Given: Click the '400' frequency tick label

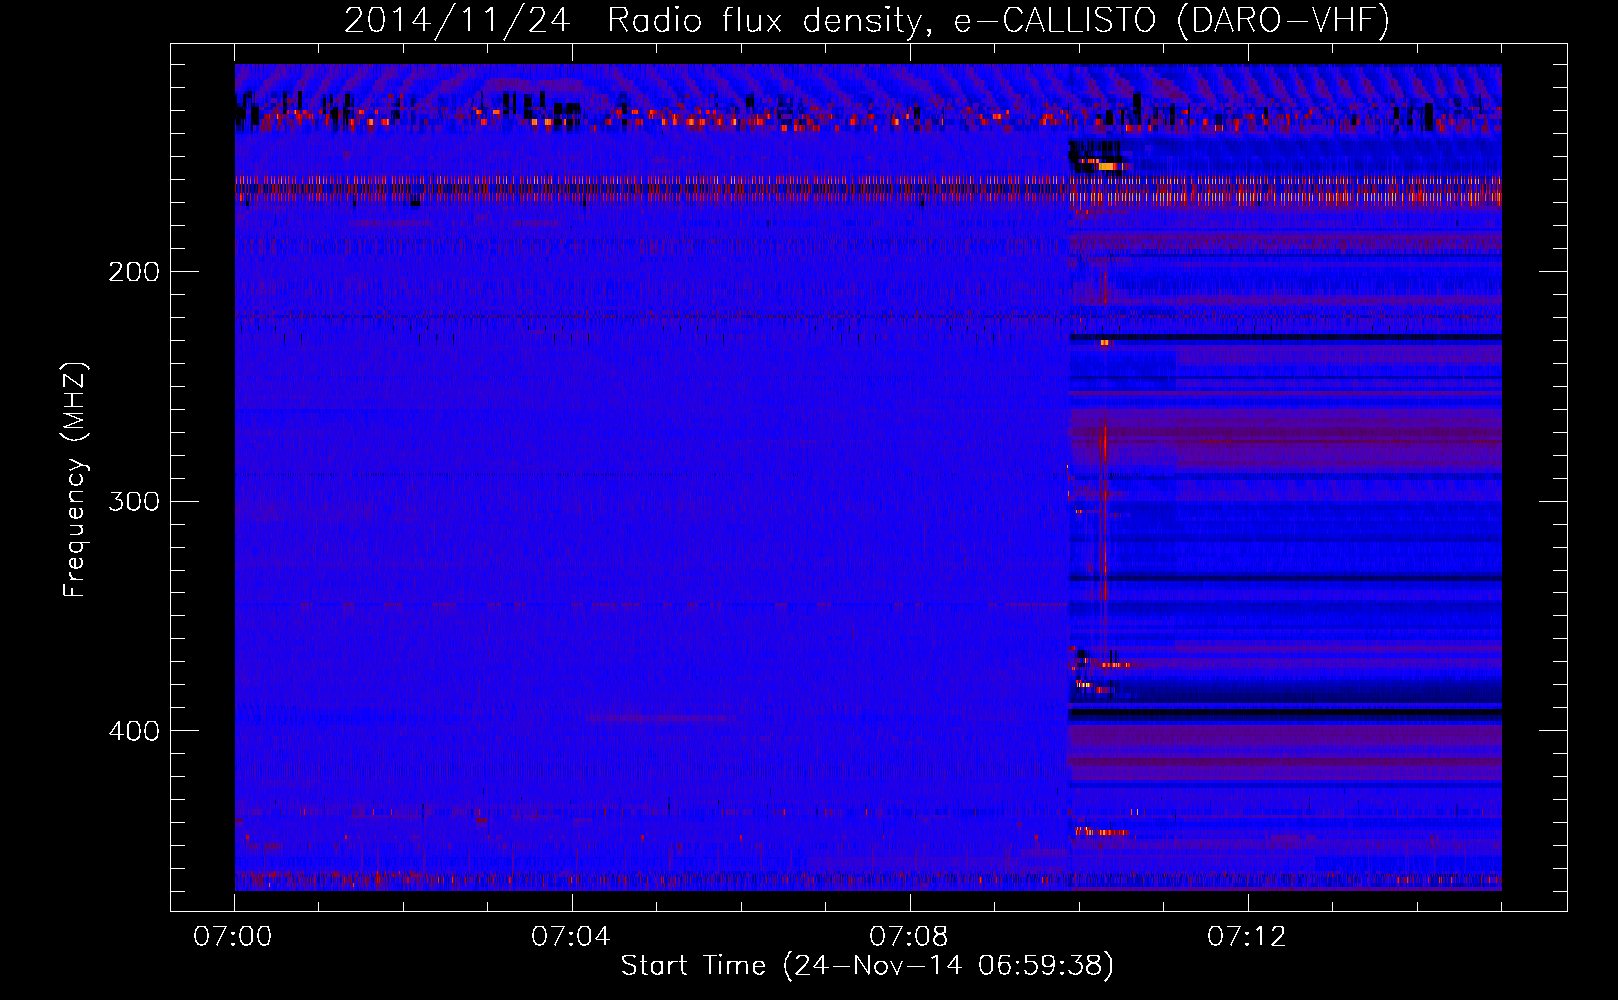Looking at the screenshot, I should click(134, 731).
